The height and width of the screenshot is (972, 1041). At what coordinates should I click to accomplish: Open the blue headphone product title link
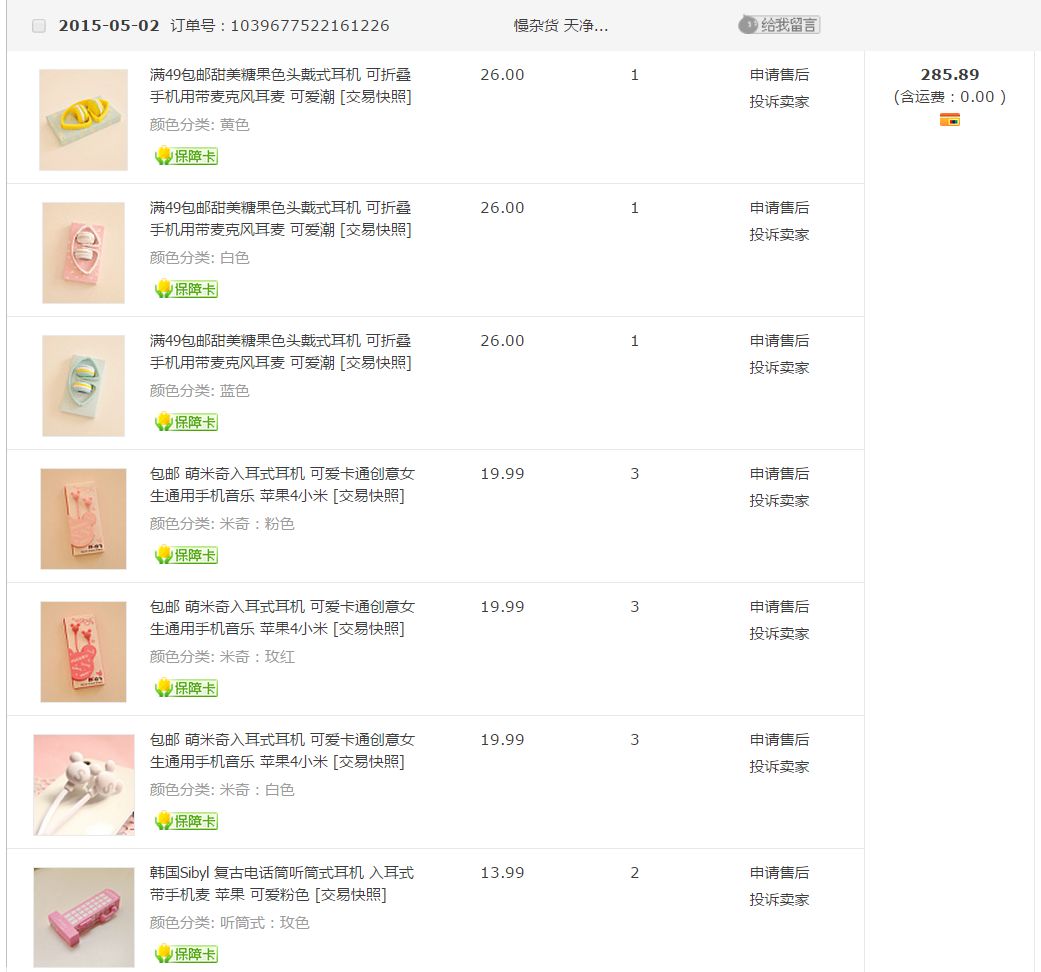pyautogui.click(x=280, y=352)
